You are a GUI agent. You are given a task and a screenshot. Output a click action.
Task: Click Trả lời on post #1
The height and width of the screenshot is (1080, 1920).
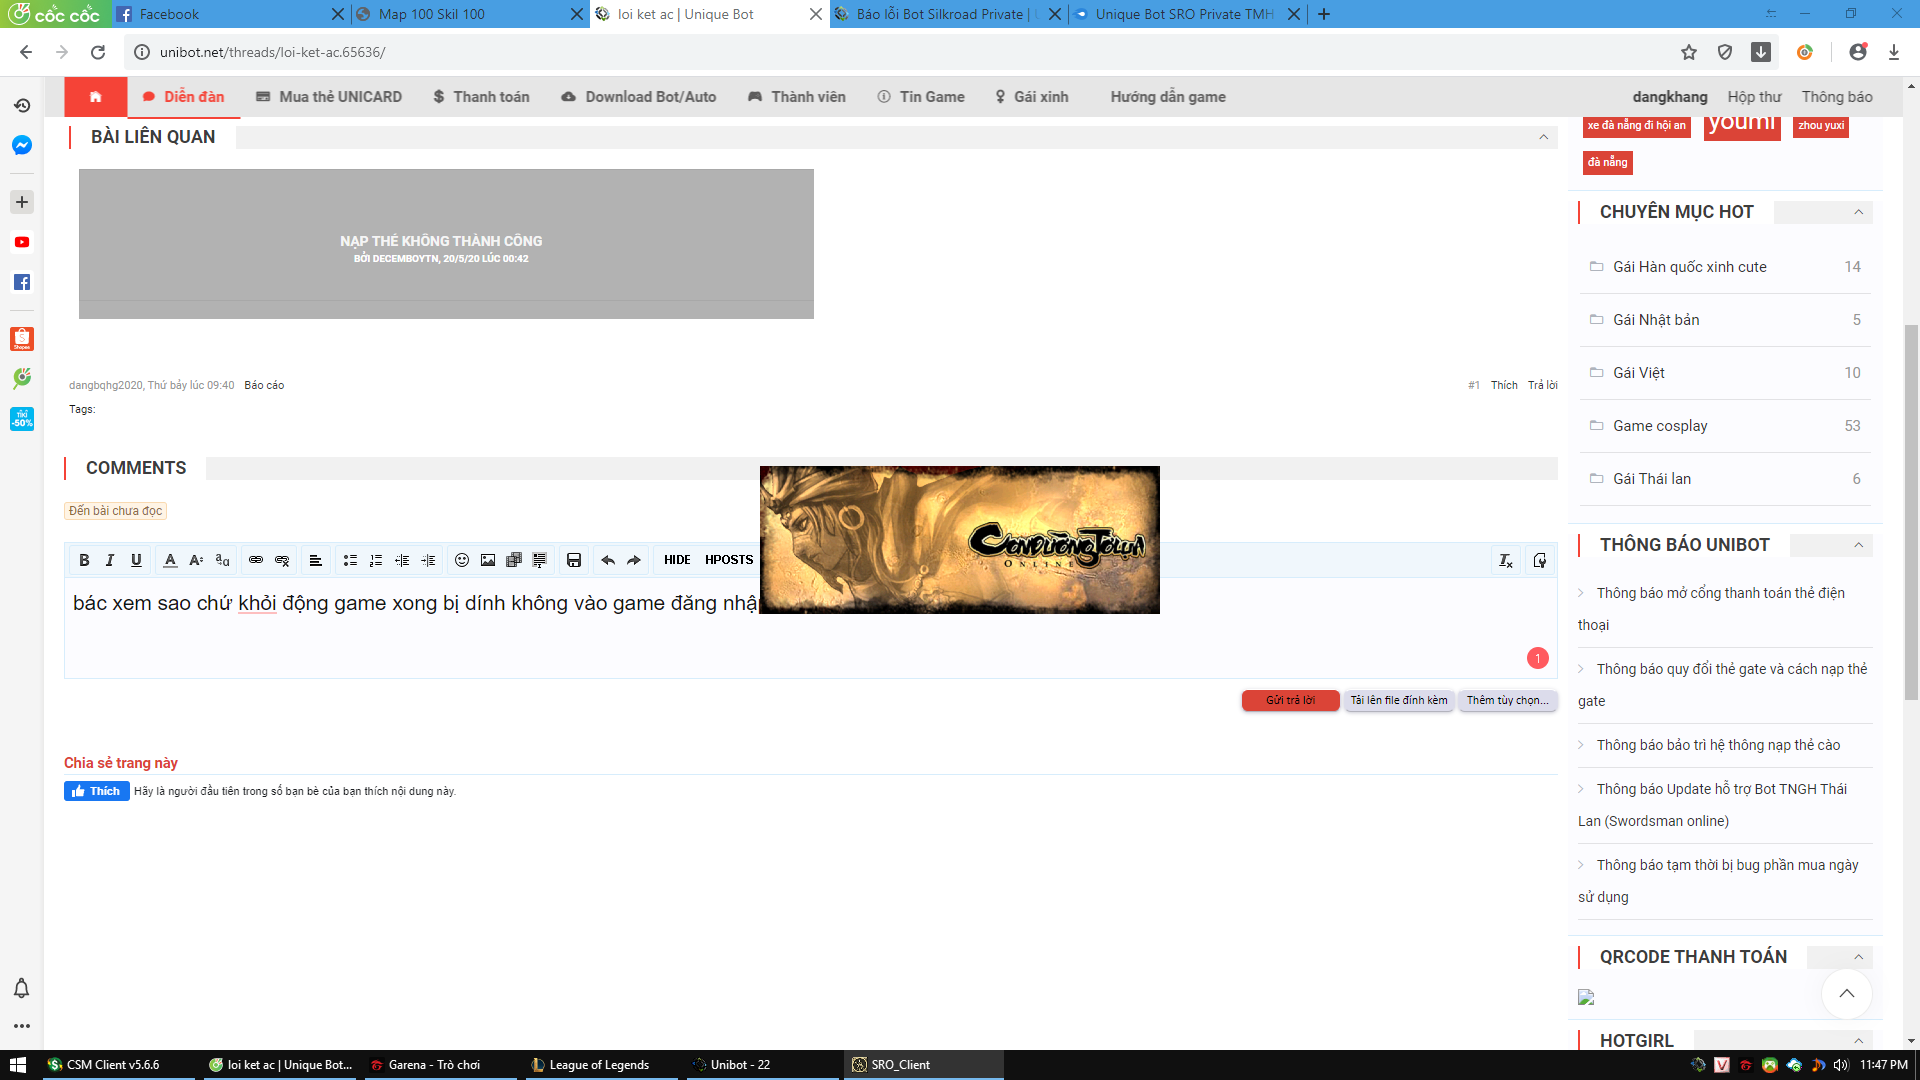pyautogui.click(x=1542, y=385)
